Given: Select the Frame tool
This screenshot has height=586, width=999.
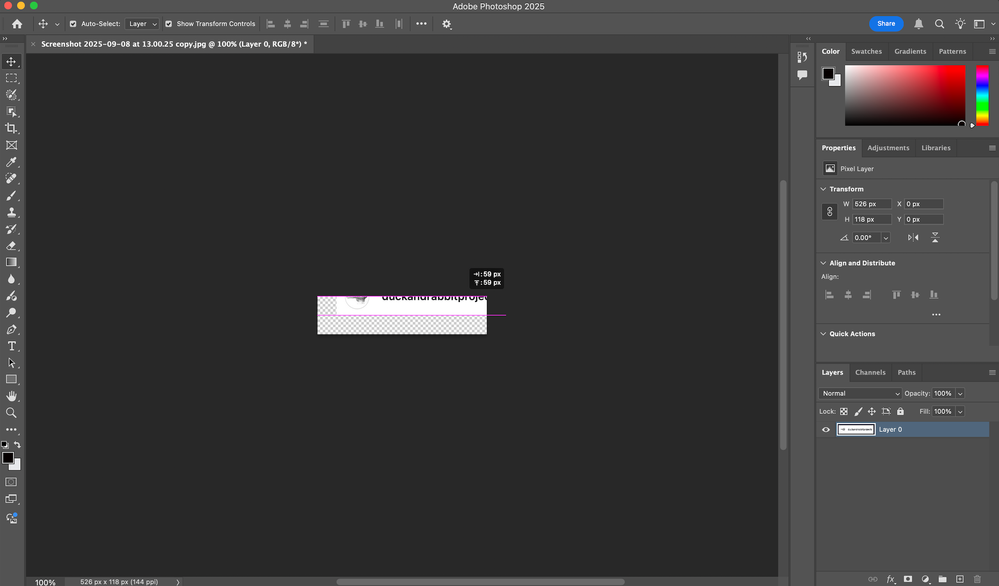Looking at the screenshot, I should coord(11,145).
